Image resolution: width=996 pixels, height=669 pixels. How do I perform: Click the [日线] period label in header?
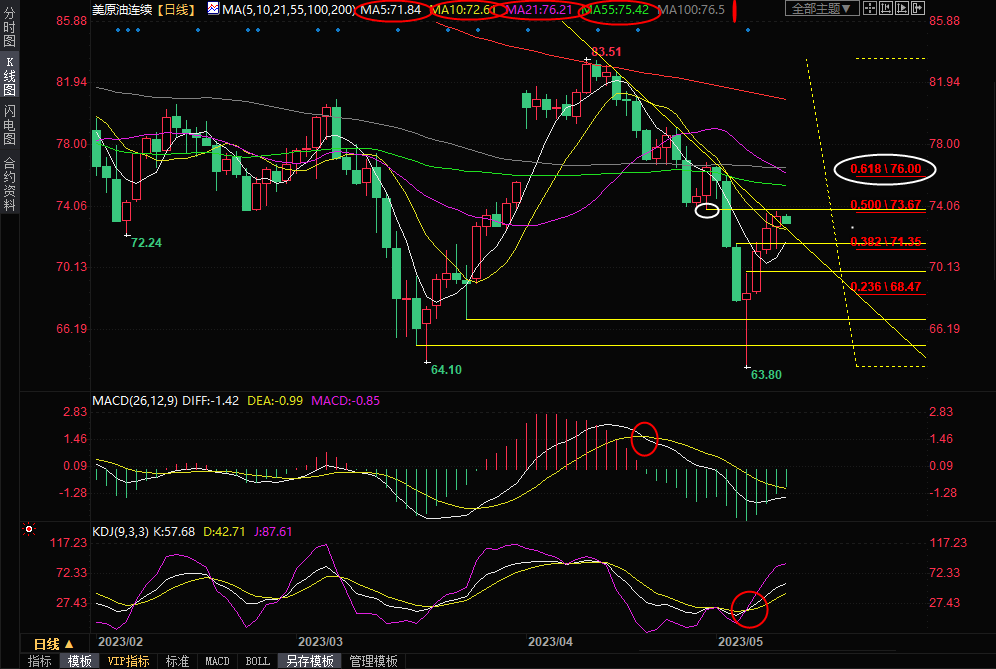click(x=176, y=10)
